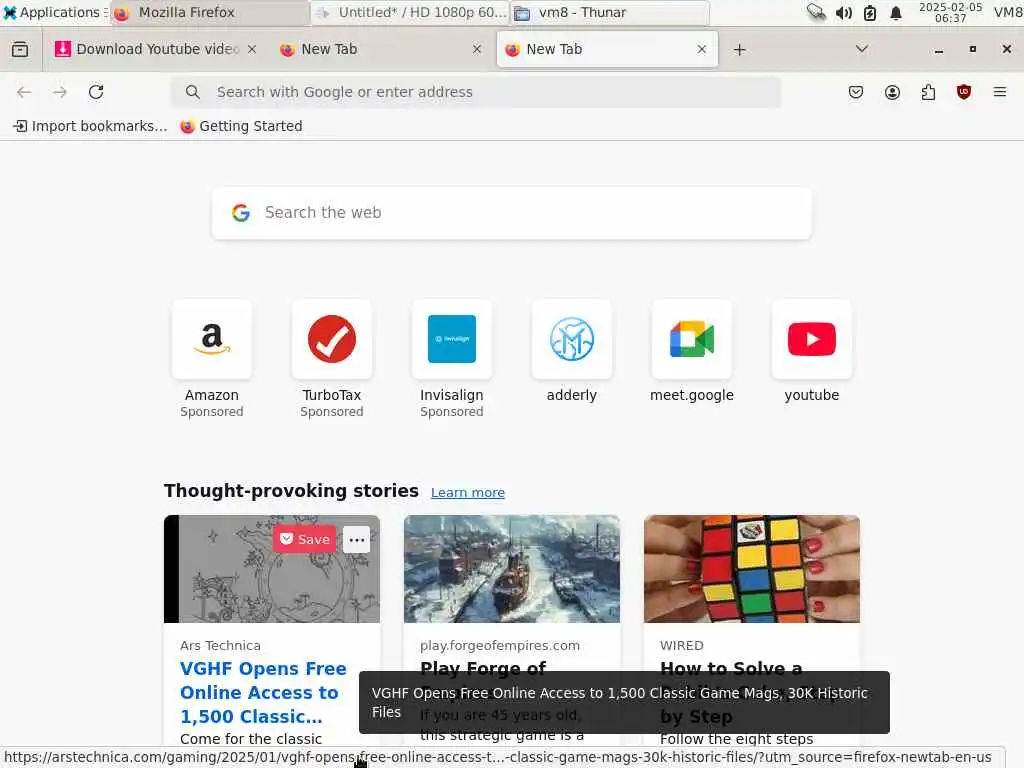Open the three-dot menu on VGHF story
Image resolution: width=1024 pixels, height=768 pixels.
tap(357, 539)
